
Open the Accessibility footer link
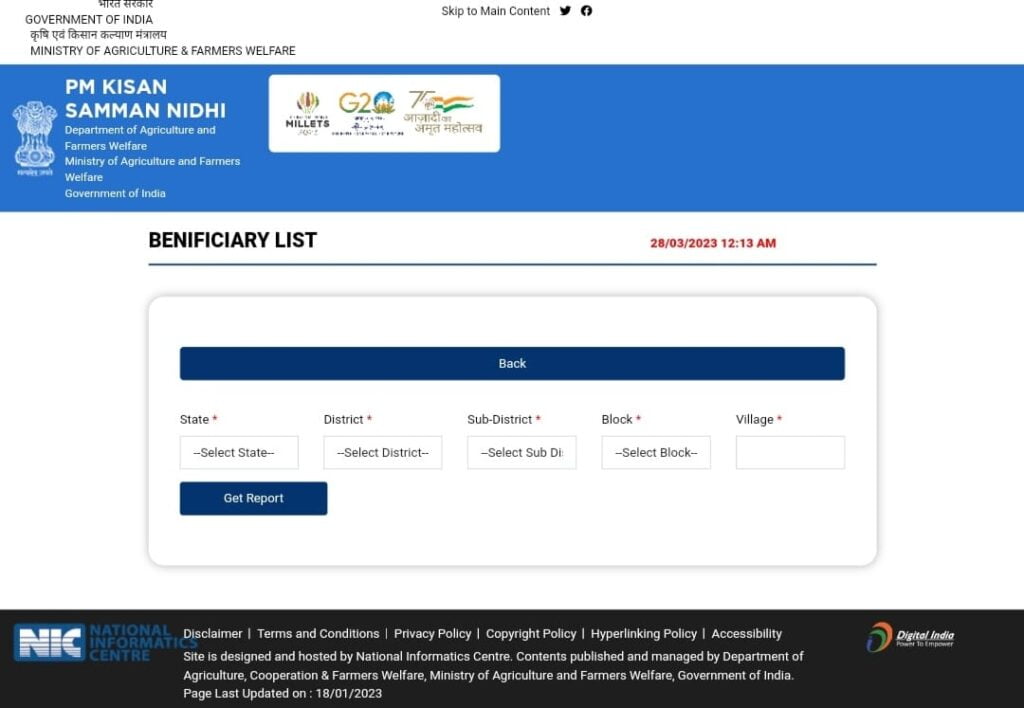[746, 634]
